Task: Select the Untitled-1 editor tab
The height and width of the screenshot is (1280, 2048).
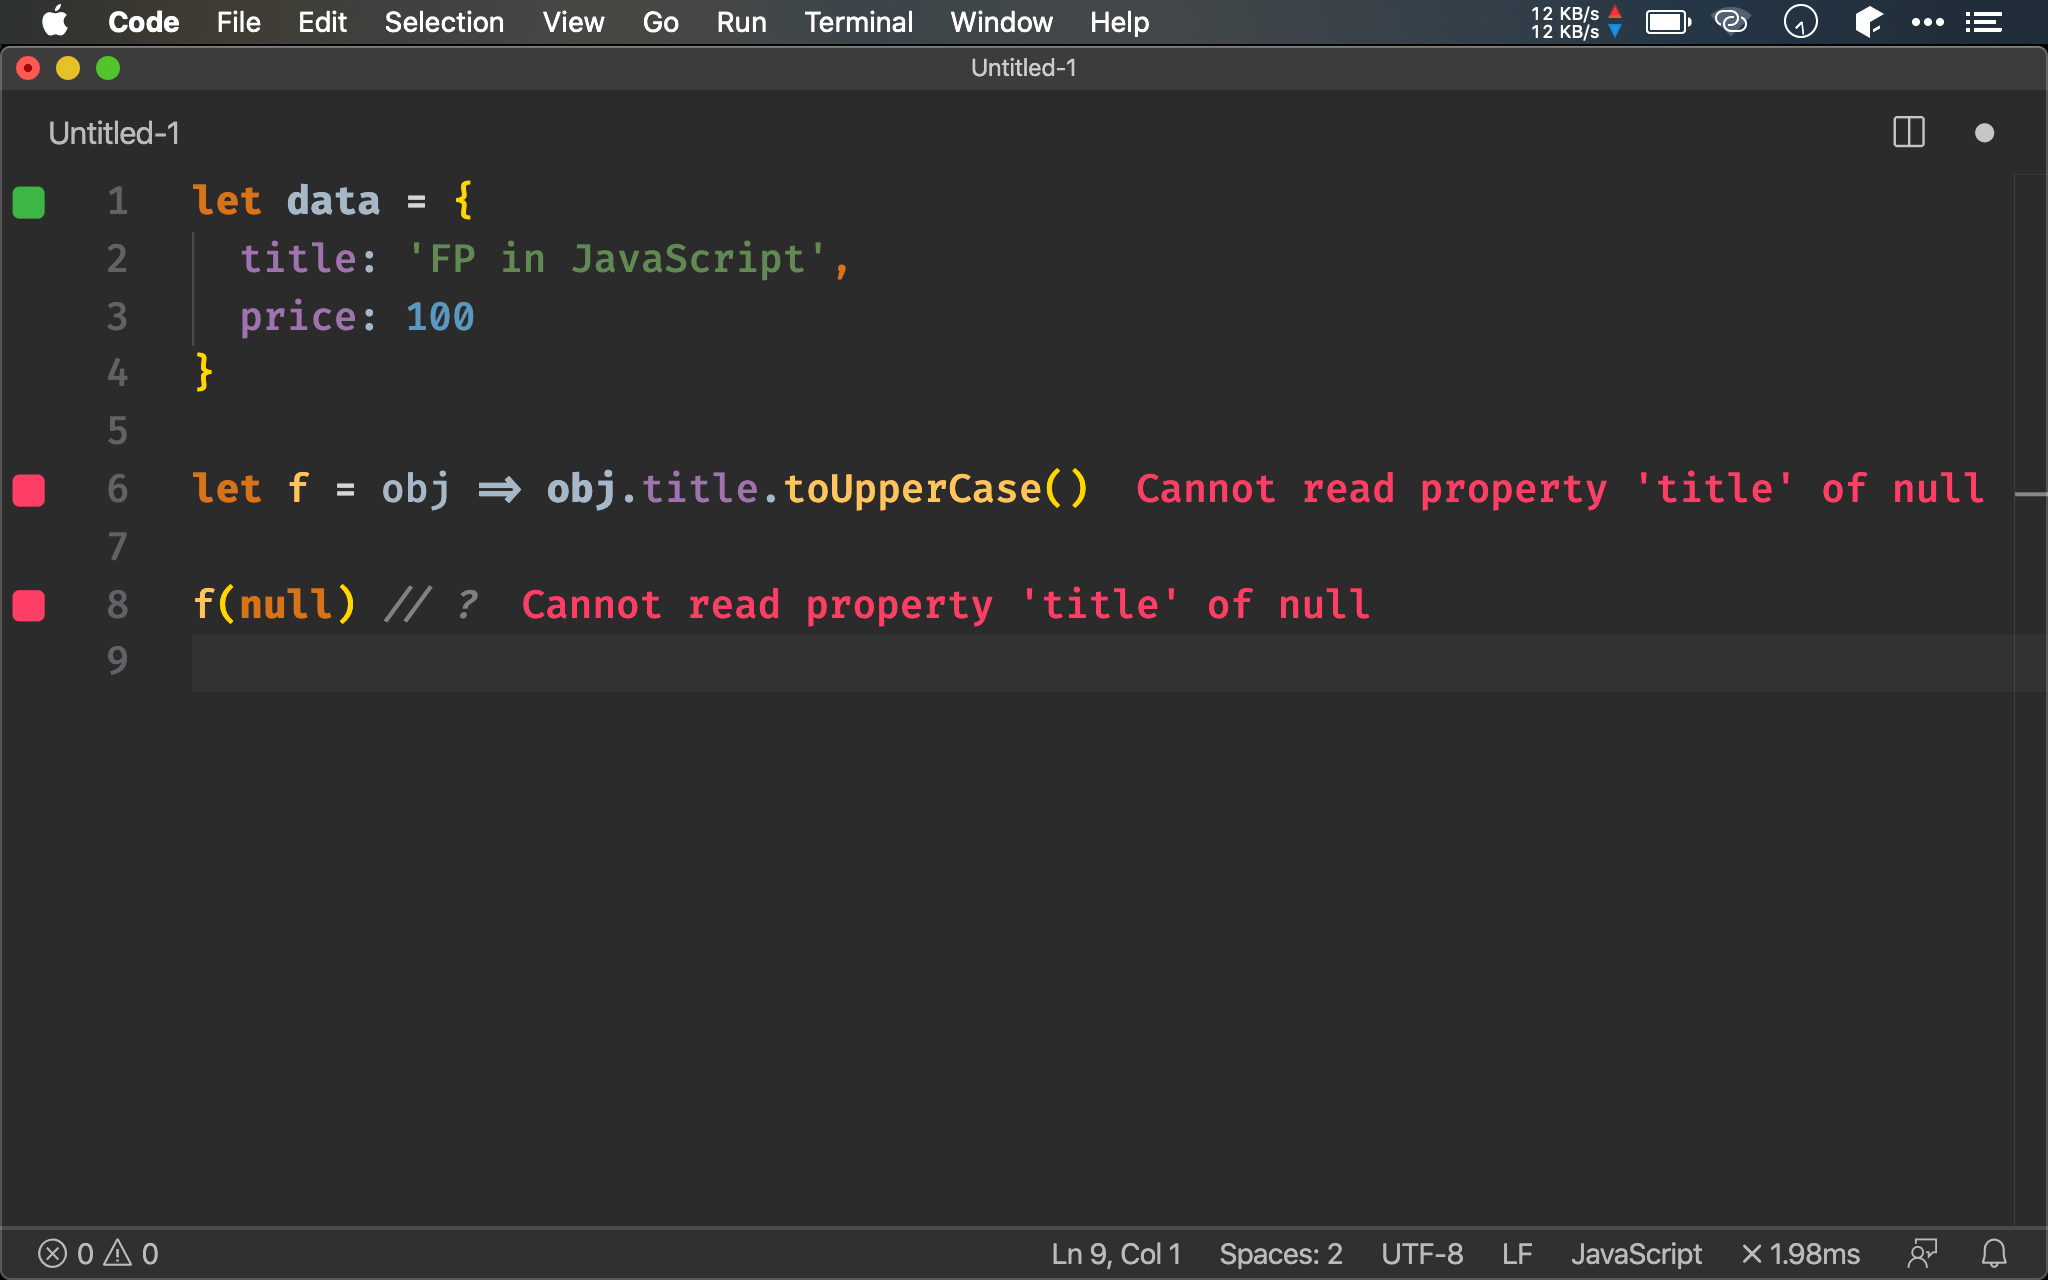Action: [114, 133]
